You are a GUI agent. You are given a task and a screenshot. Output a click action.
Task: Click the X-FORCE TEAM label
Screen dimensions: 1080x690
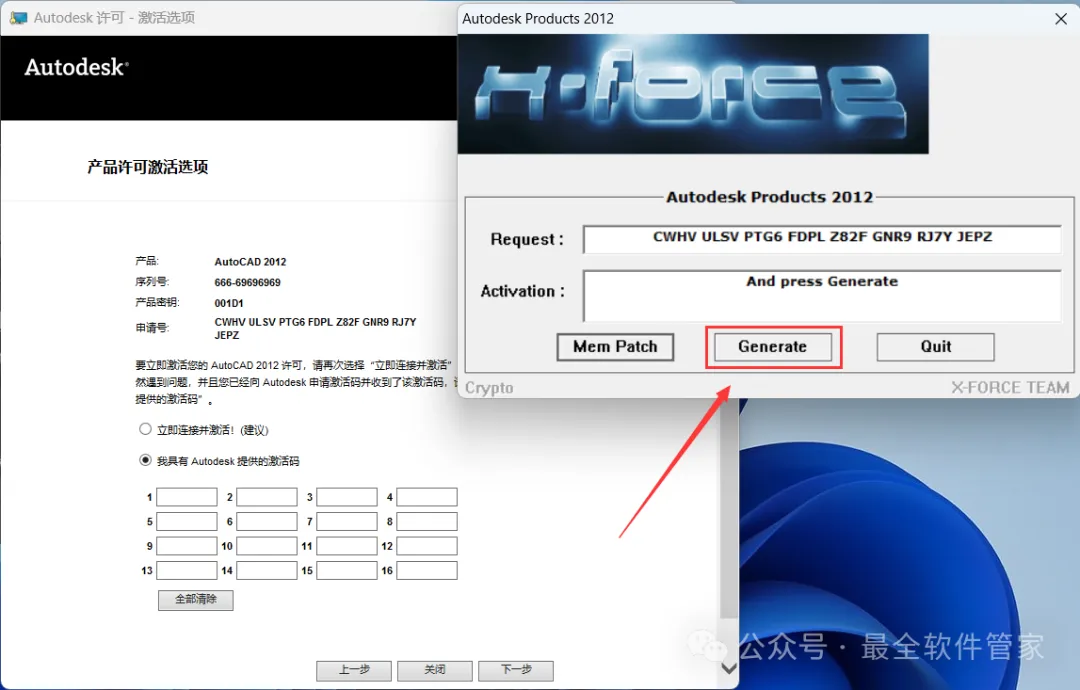point(1010,388)
